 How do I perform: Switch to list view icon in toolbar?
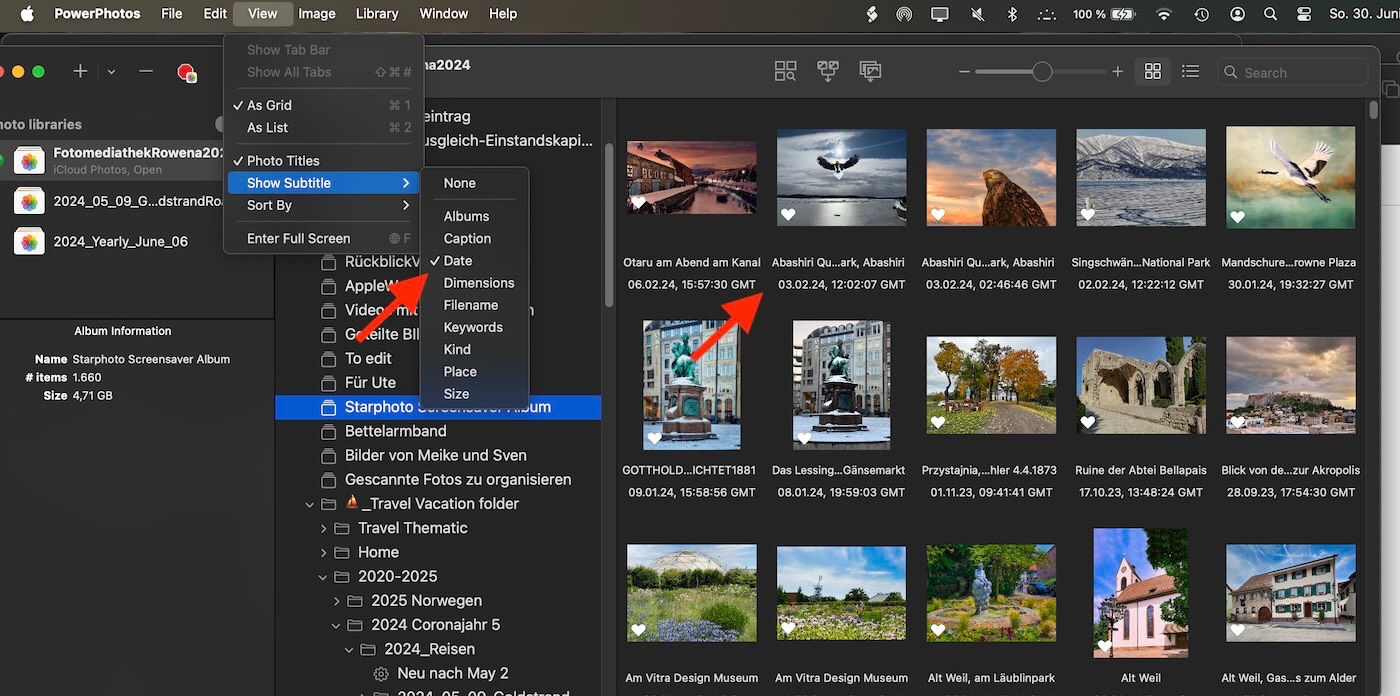[1190, 72]
